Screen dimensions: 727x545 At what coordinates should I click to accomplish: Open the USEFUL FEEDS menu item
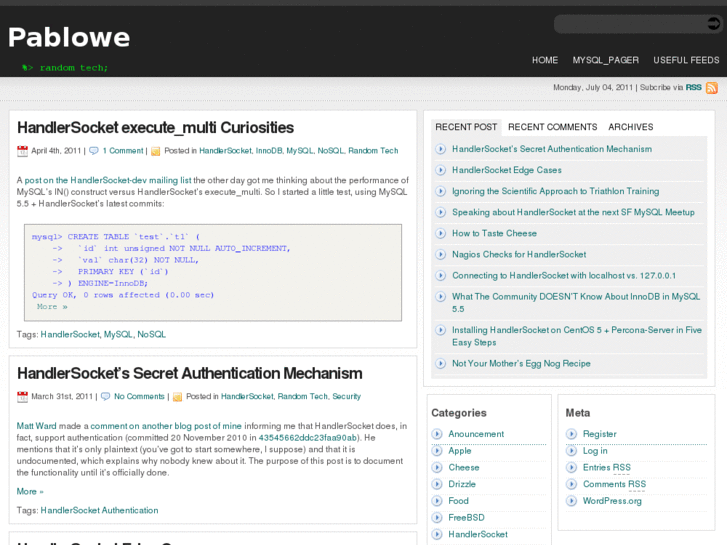(686, 60)
